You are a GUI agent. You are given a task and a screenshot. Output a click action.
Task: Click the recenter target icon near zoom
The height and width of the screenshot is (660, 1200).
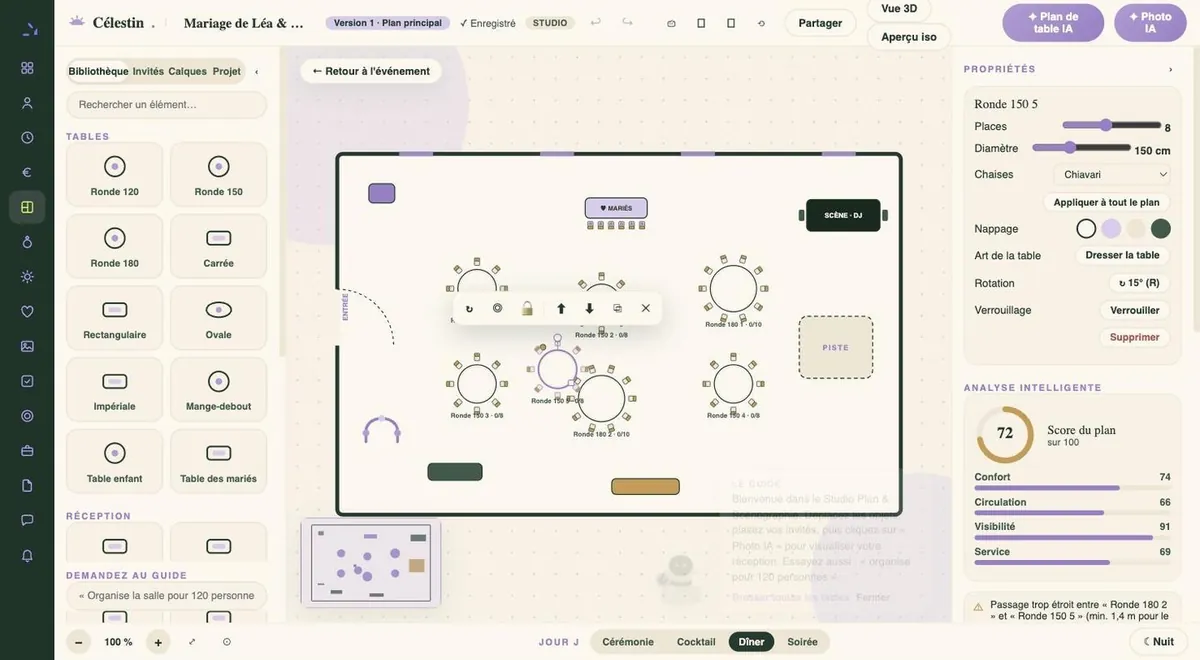(227, 642)
